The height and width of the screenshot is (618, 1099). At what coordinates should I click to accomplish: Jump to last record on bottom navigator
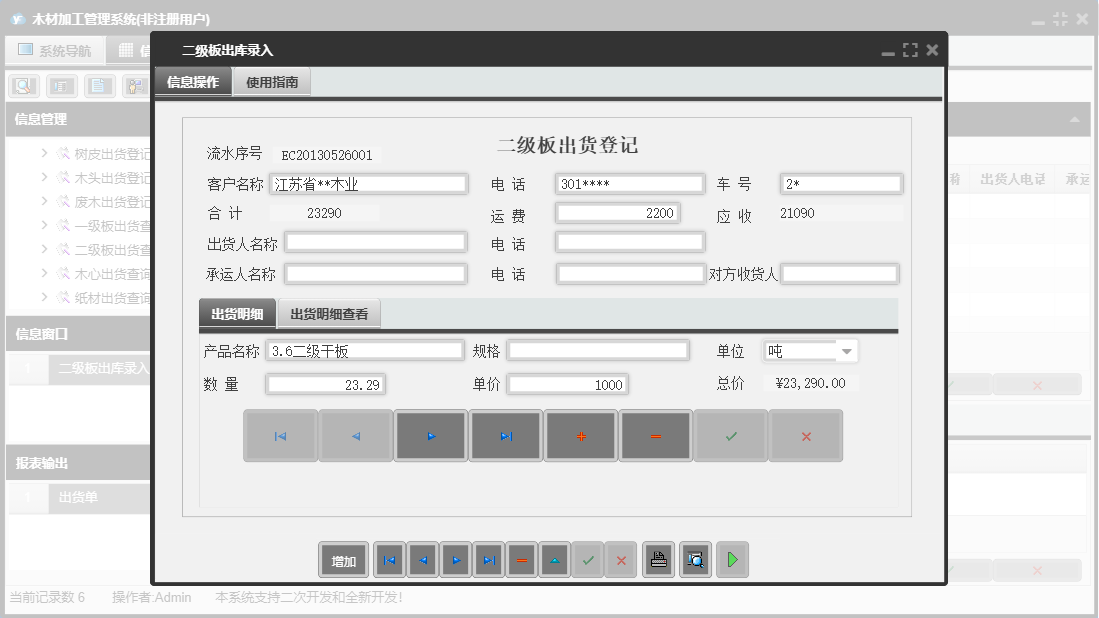tap(489, 559)
